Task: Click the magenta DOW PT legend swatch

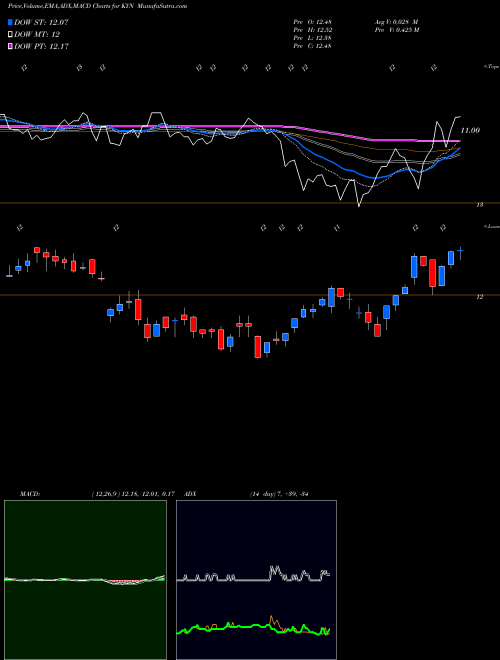Action: pos(10,46)
